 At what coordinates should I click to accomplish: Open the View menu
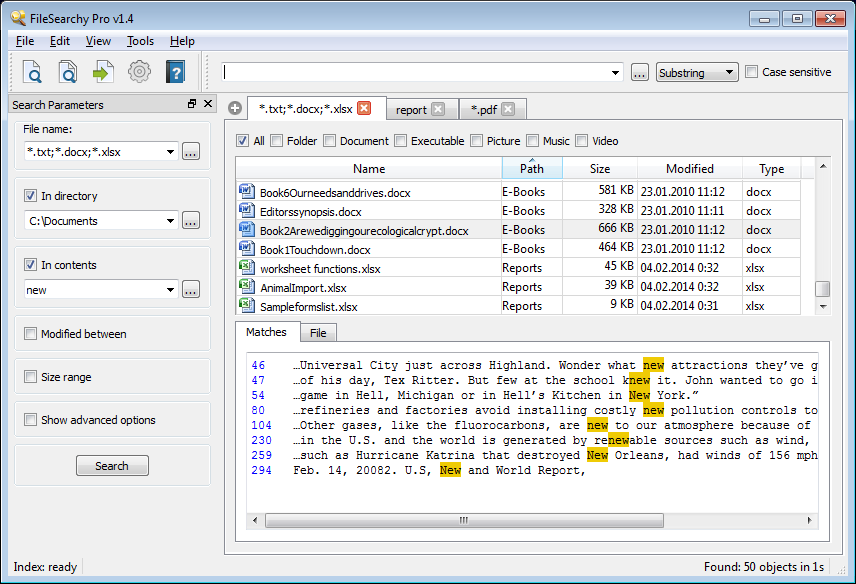pos(98,41)
